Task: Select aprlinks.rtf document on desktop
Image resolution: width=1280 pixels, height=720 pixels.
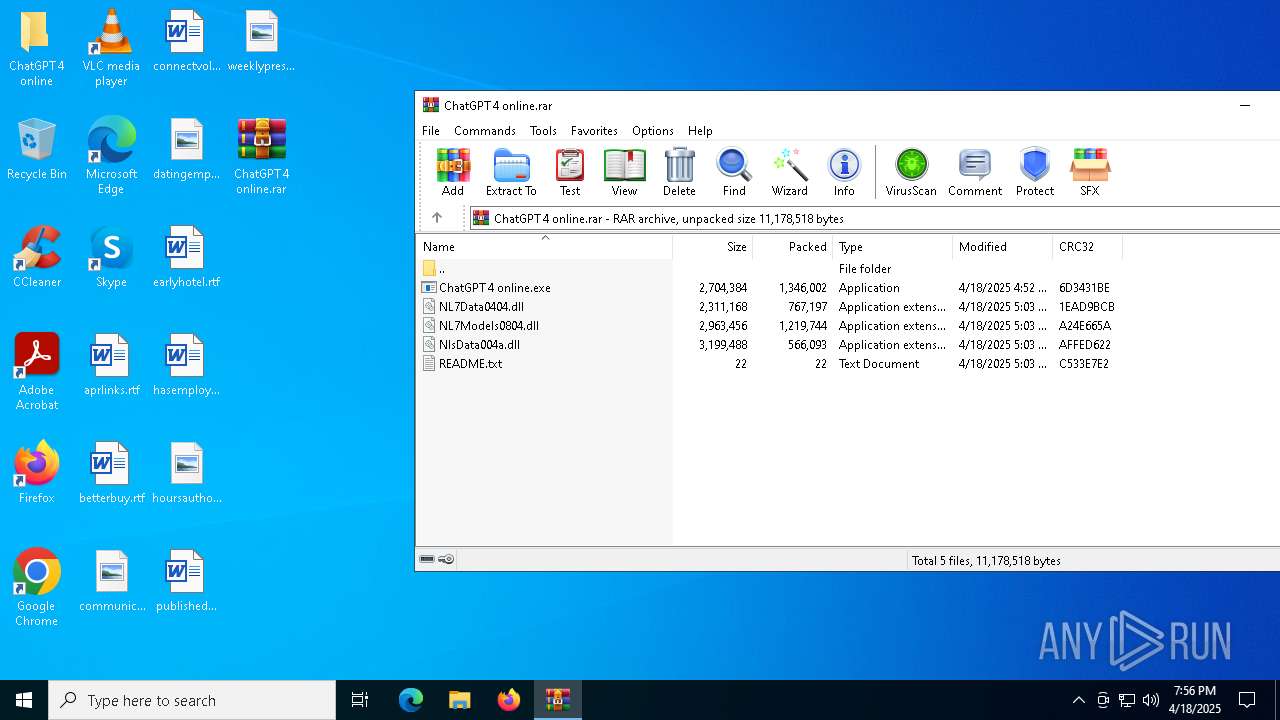Action: click(x=111, y=365)
